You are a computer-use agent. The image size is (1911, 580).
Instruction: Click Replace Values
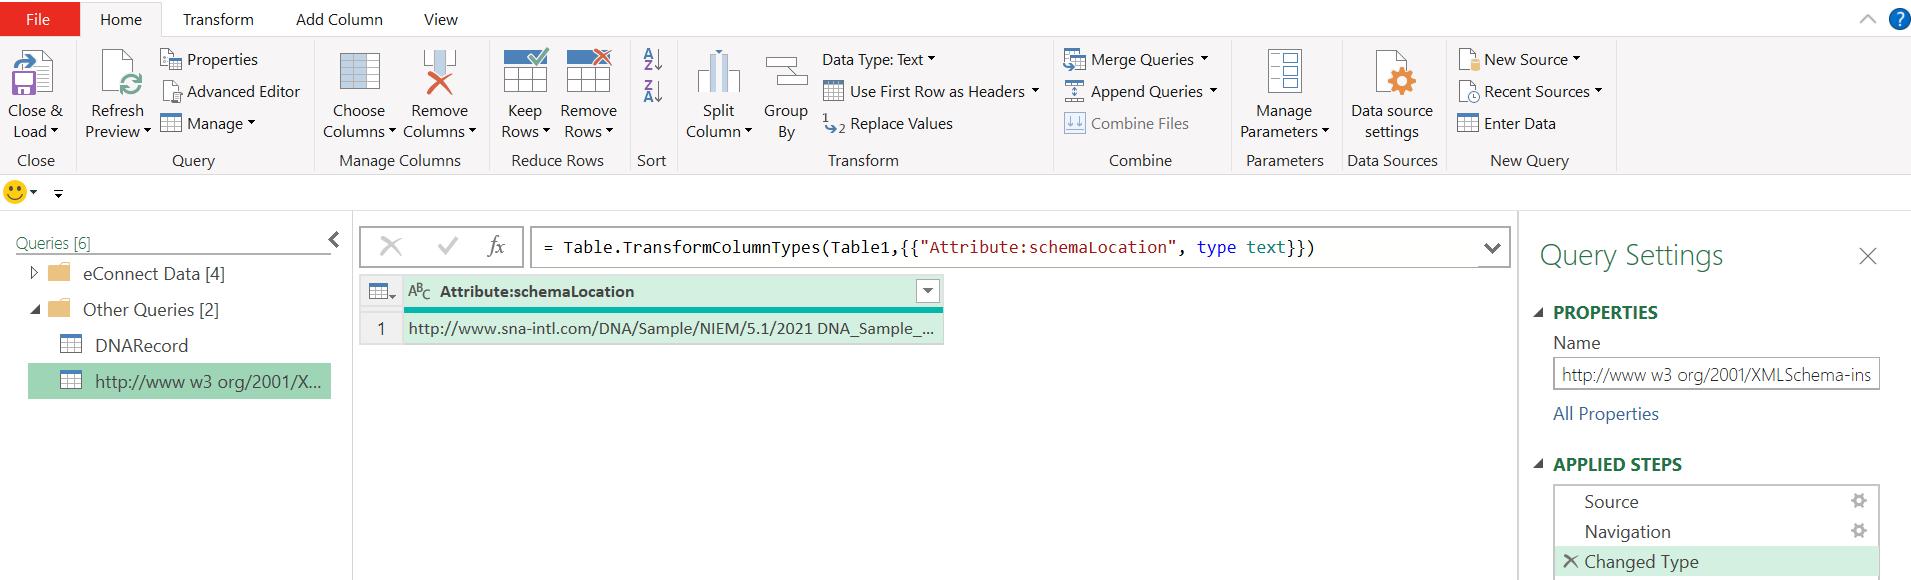click(x=887, y=123)
